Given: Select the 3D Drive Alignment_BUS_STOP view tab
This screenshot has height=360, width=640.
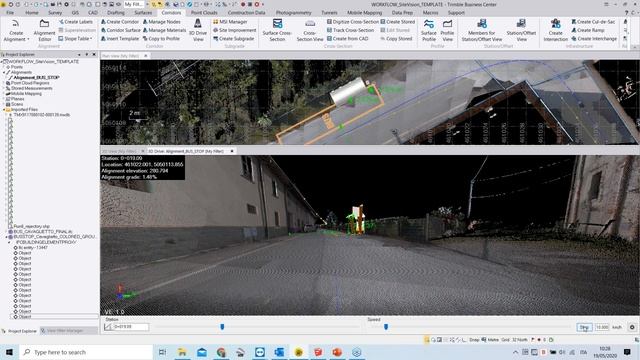Looking at the screenshot, I should (x=186, y=151).
